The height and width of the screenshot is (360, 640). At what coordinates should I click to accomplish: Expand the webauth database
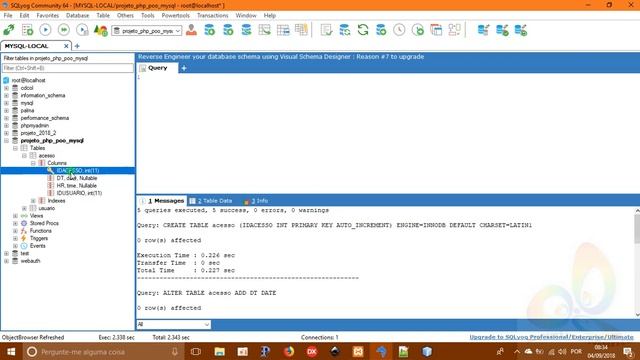pyautogui.click(x=6, y=261)
